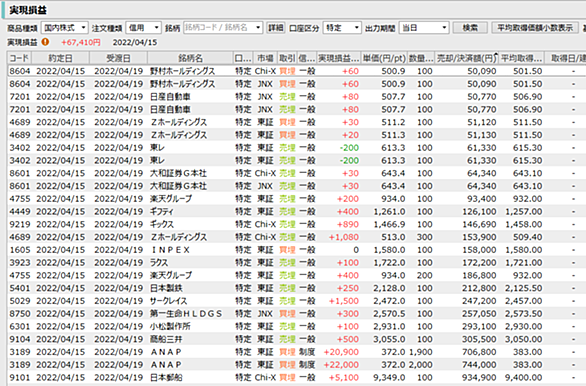The image size is (586, 386).
Task: Sort by the 取引 column header
Action: [x=287, y=58]
